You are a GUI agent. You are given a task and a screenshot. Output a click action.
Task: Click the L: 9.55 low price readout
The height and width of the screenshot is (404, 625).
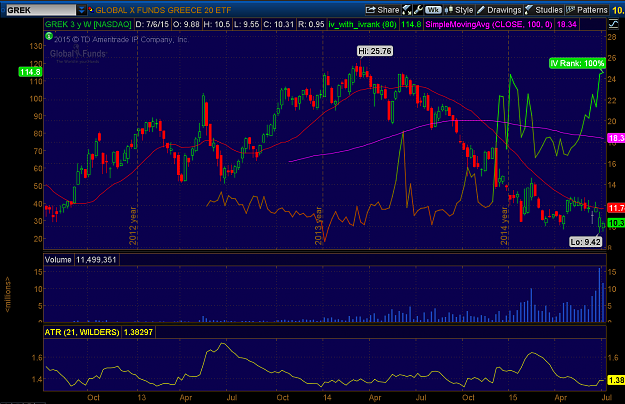coord(247,24)
